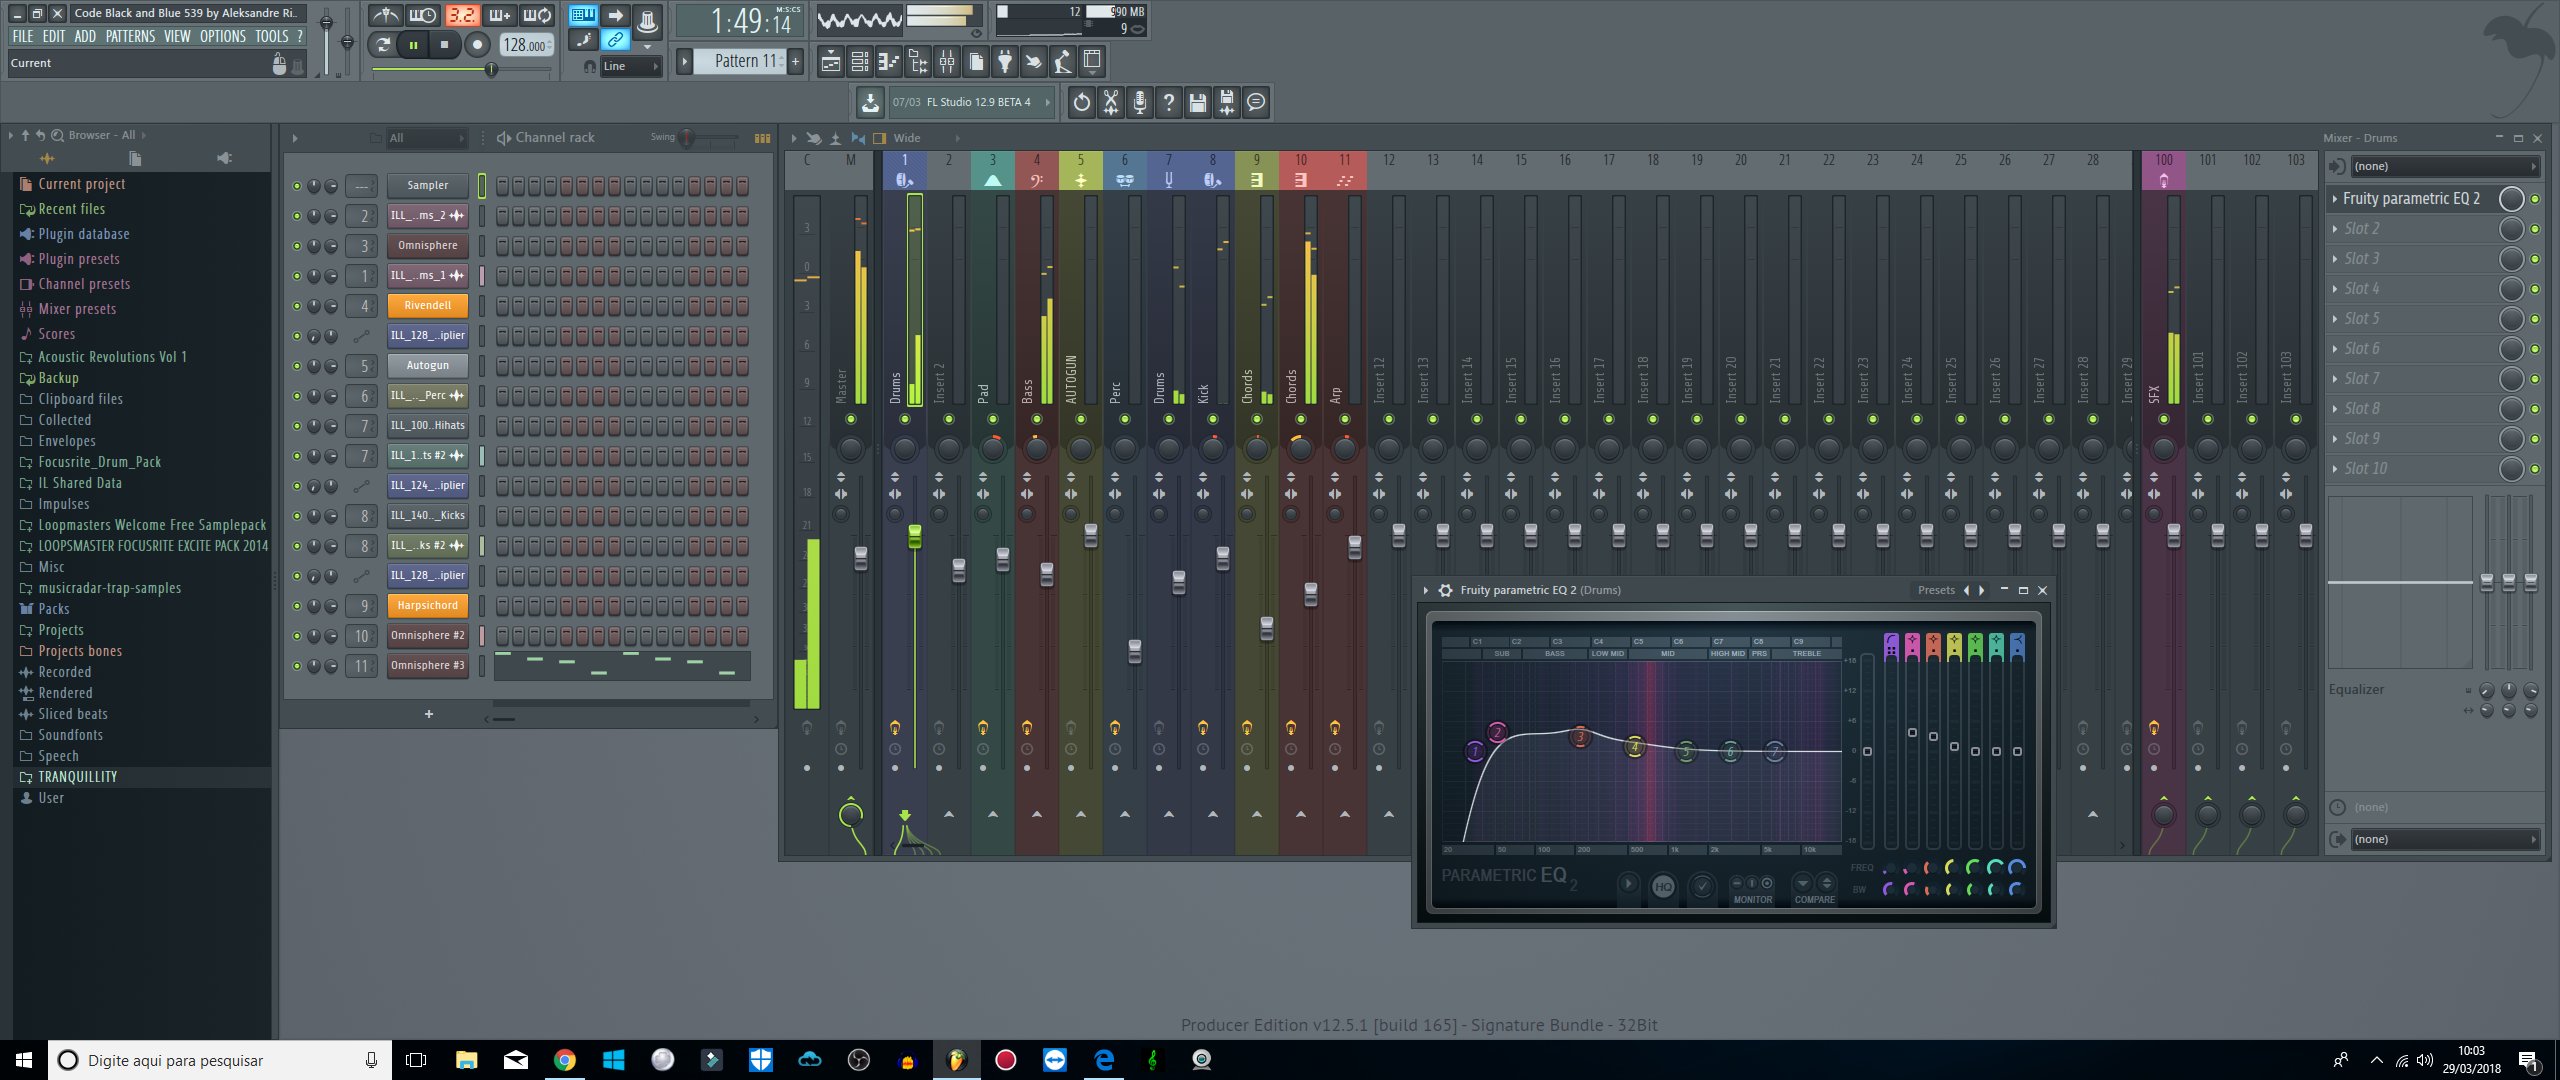
Task: Click the Drums mixer track fader
Action: [914, 537]
